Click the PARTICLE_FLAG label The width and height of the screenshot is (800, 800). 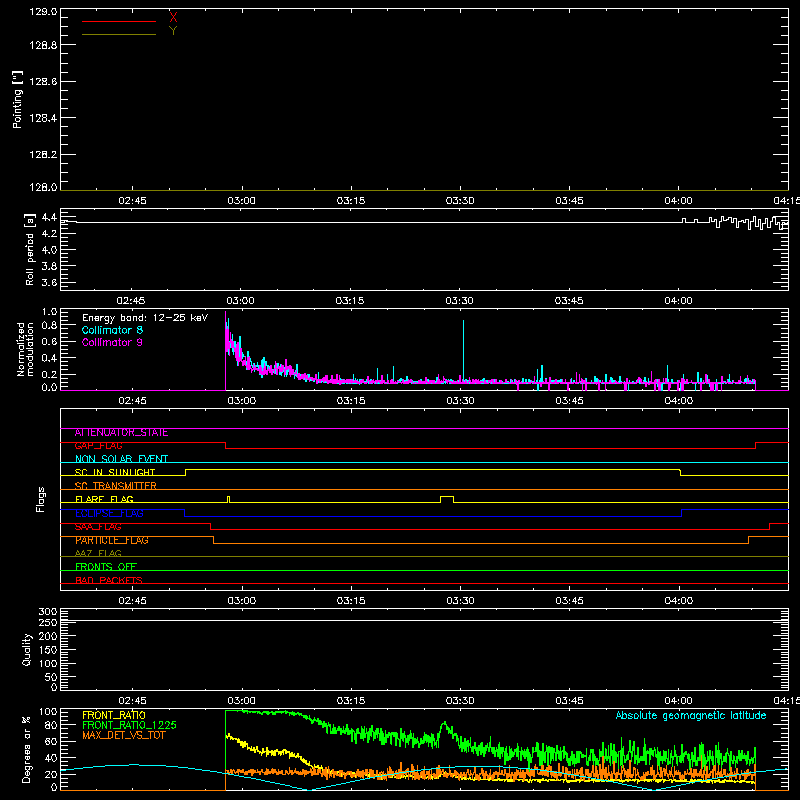[112, 540]
